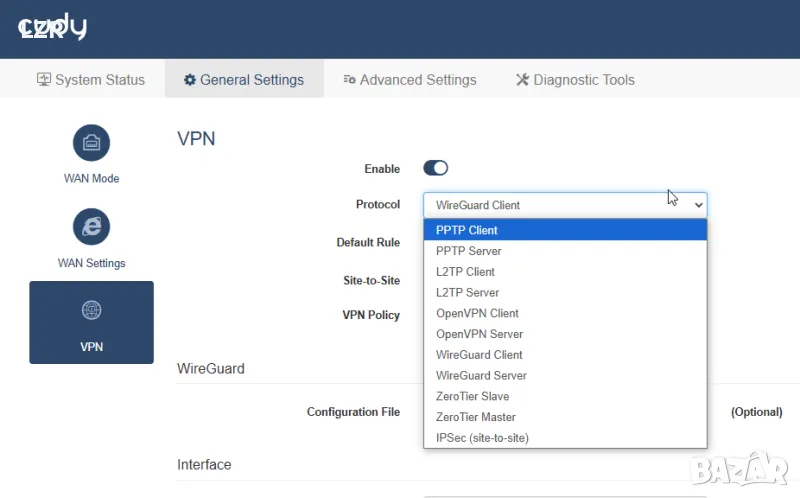Toggle the VPN Enable switch off
This screenshot has height=498, width=800.
tap(436, 168)
